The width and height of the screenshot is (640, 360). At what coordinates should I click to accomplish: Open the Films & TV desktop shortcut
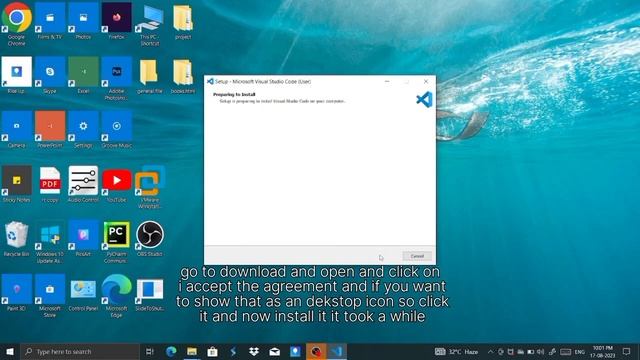pyautogui.click(x=50, y=21)
